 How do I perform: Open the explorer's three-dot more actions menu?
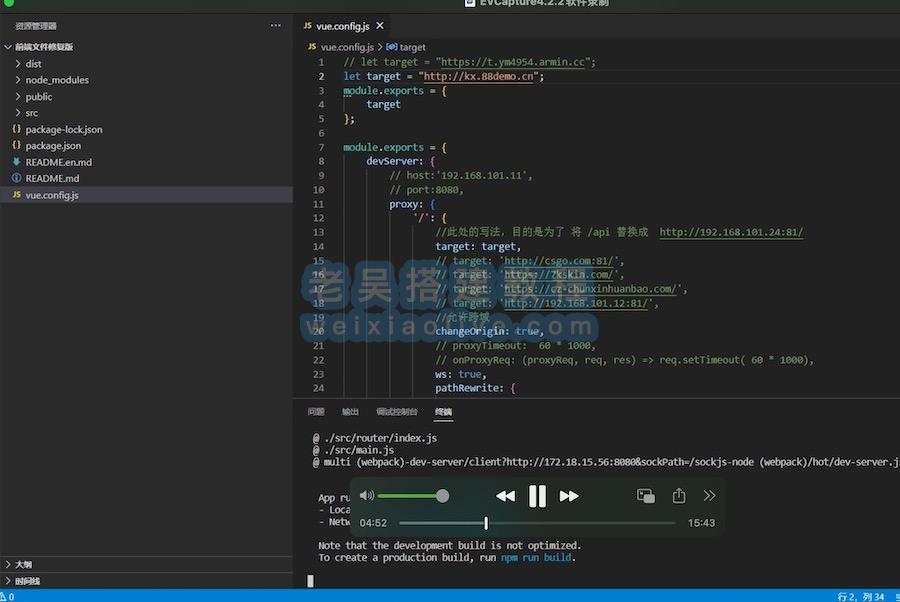[276, 26]
